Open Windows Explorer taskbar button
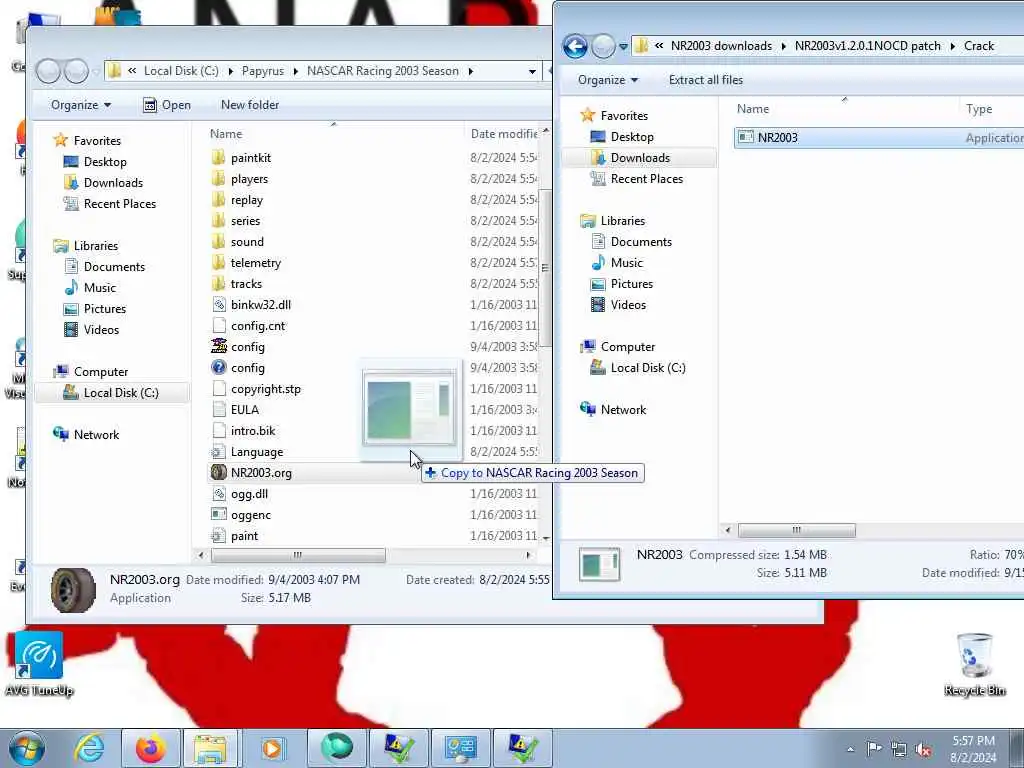Viewport: 1024px width, 768px height. [210, 748]
